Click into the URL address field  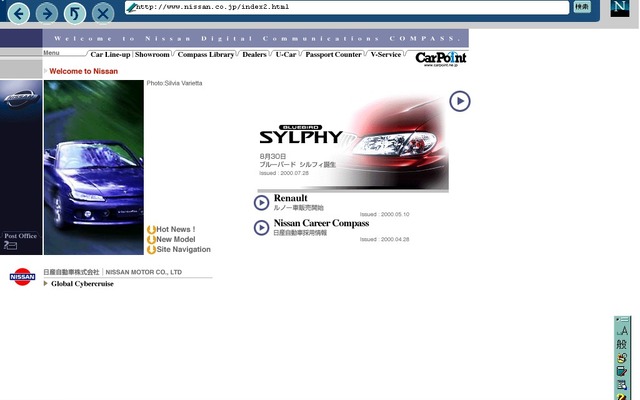[347, 7]
